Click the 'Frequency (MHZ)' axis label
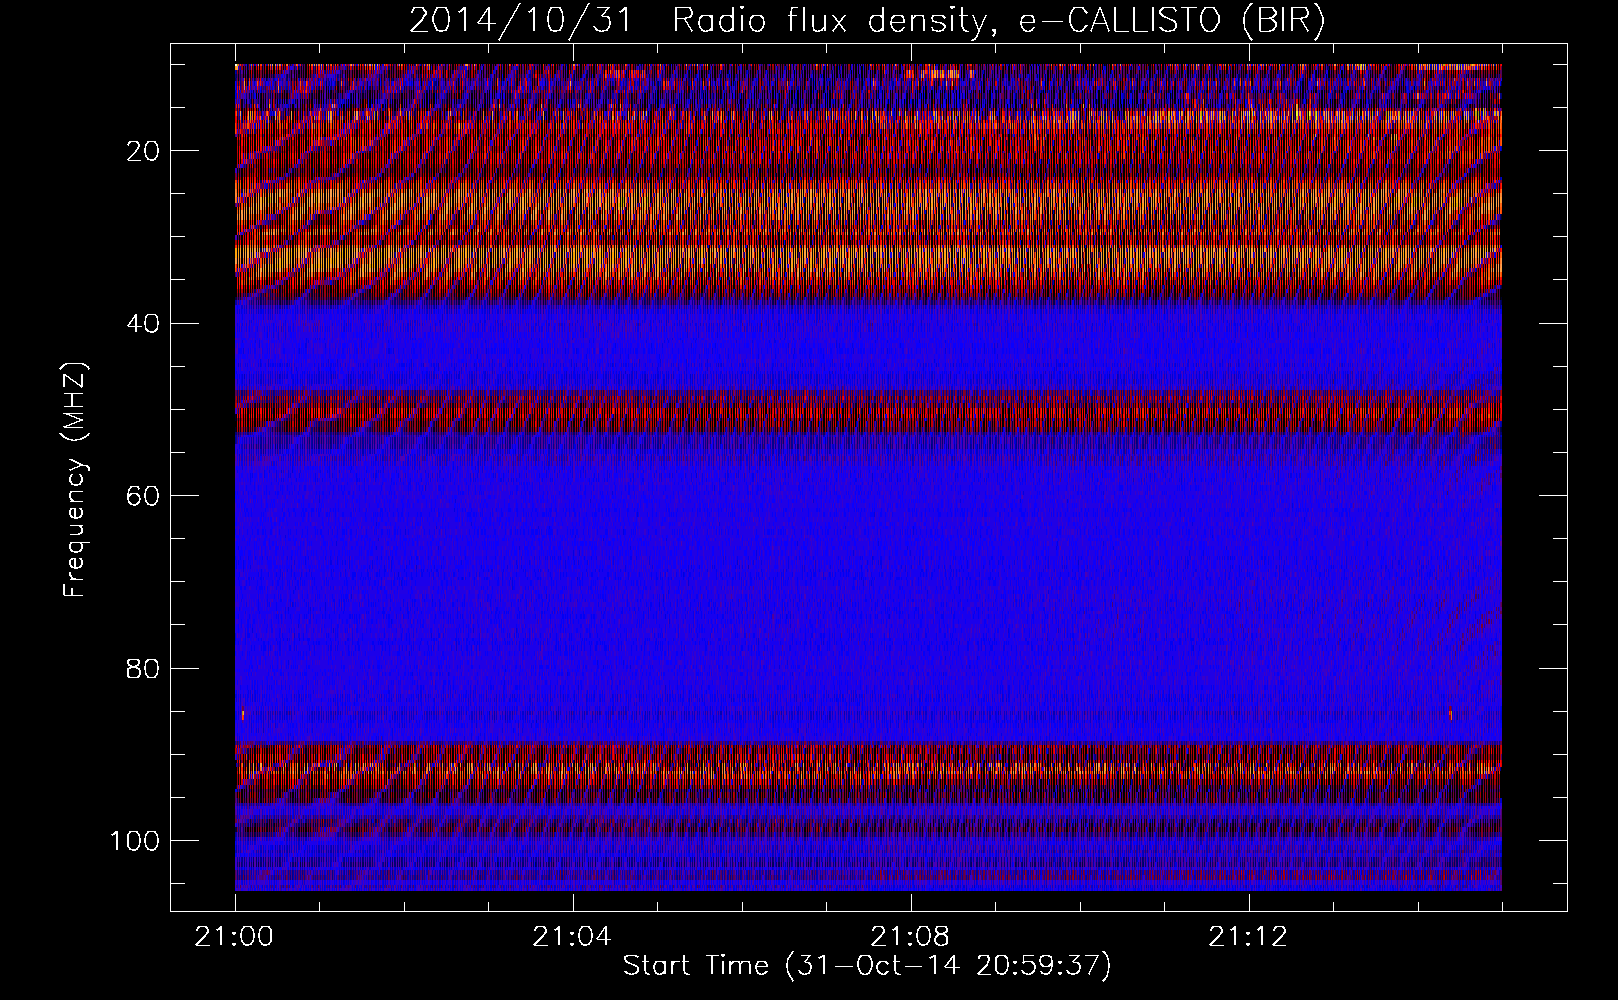The height and width of the screenshot is (1000, 1618). click(76, 479)
